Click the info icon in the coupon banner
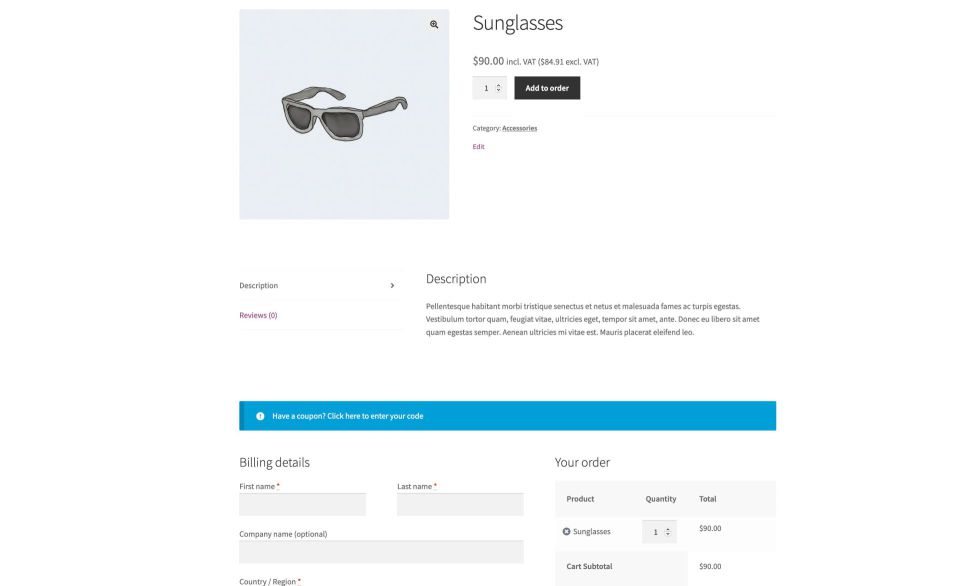Viewport: 960px width, 586px height. pos(260,416)
